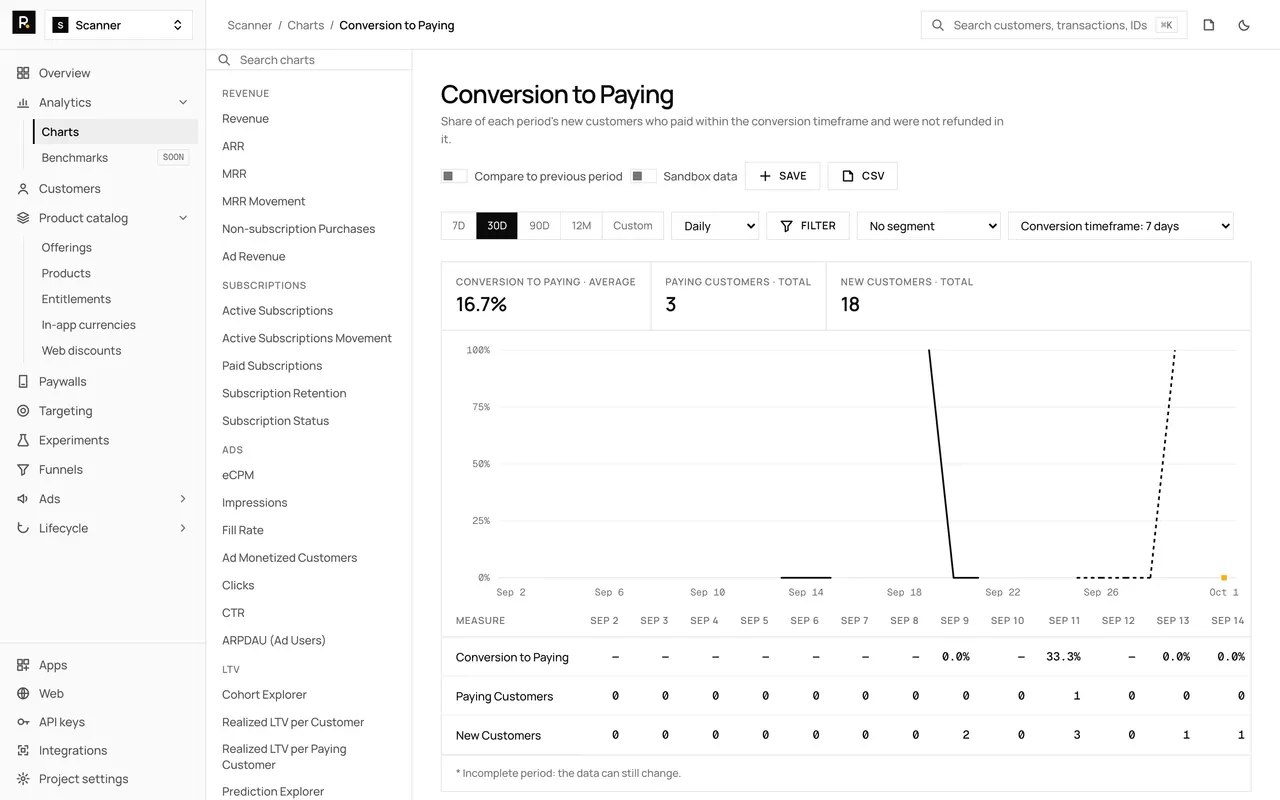Click the SAVE button
1280x800 pixels.
coord(783,176)
